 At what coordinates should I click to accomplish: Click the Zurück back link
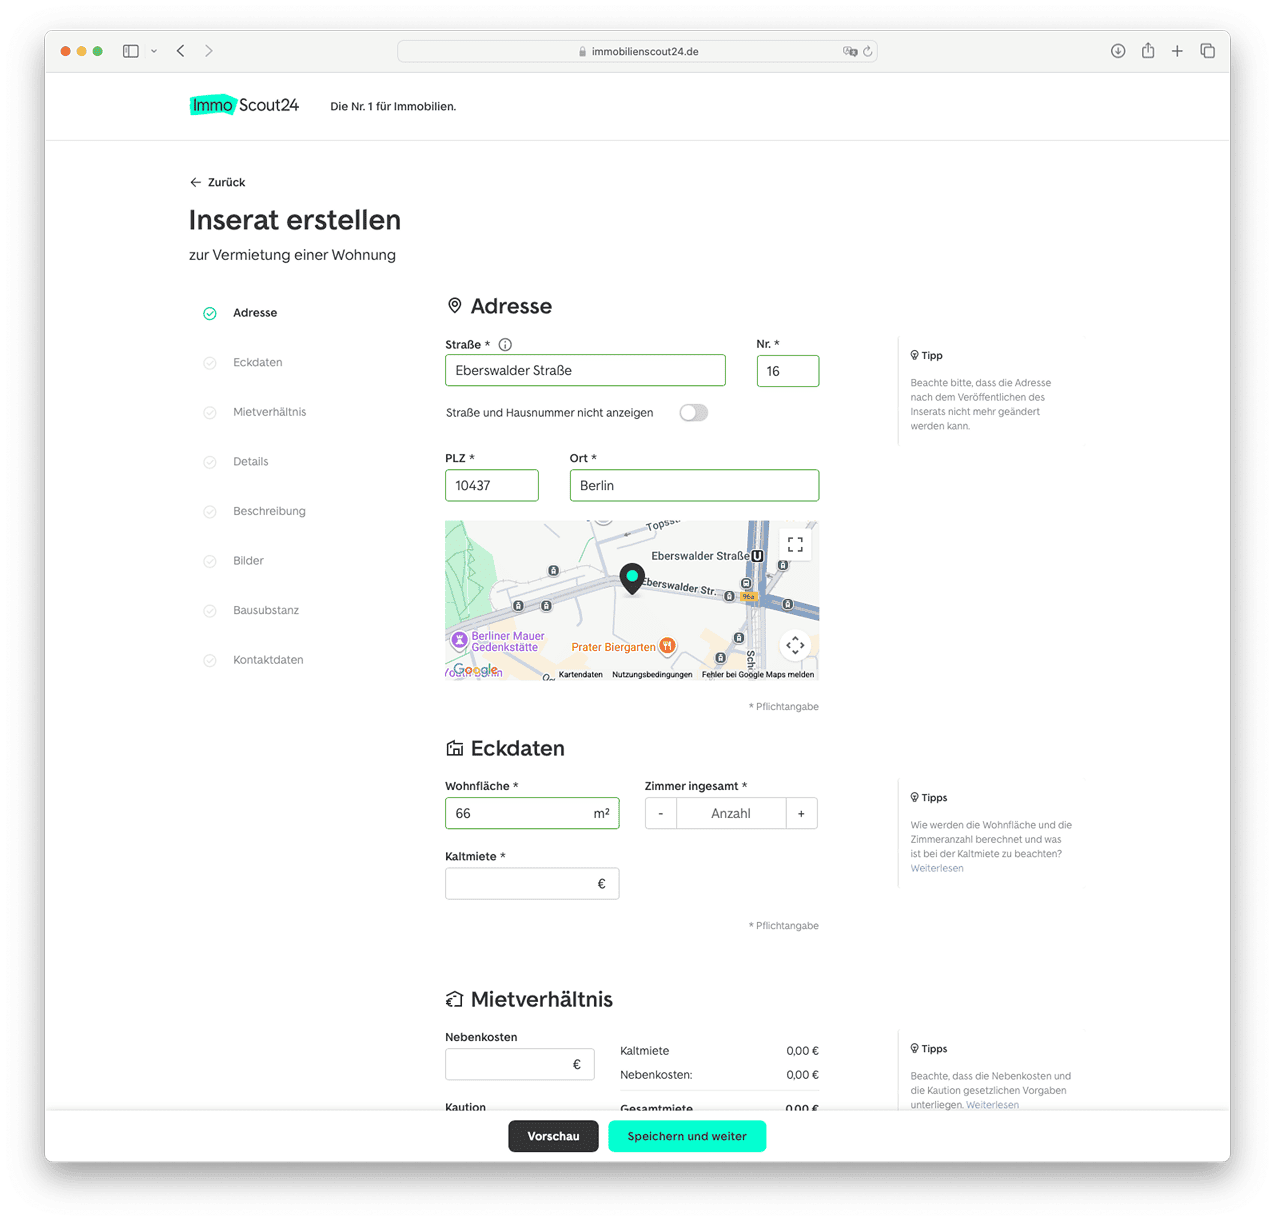tap(218, 182)
